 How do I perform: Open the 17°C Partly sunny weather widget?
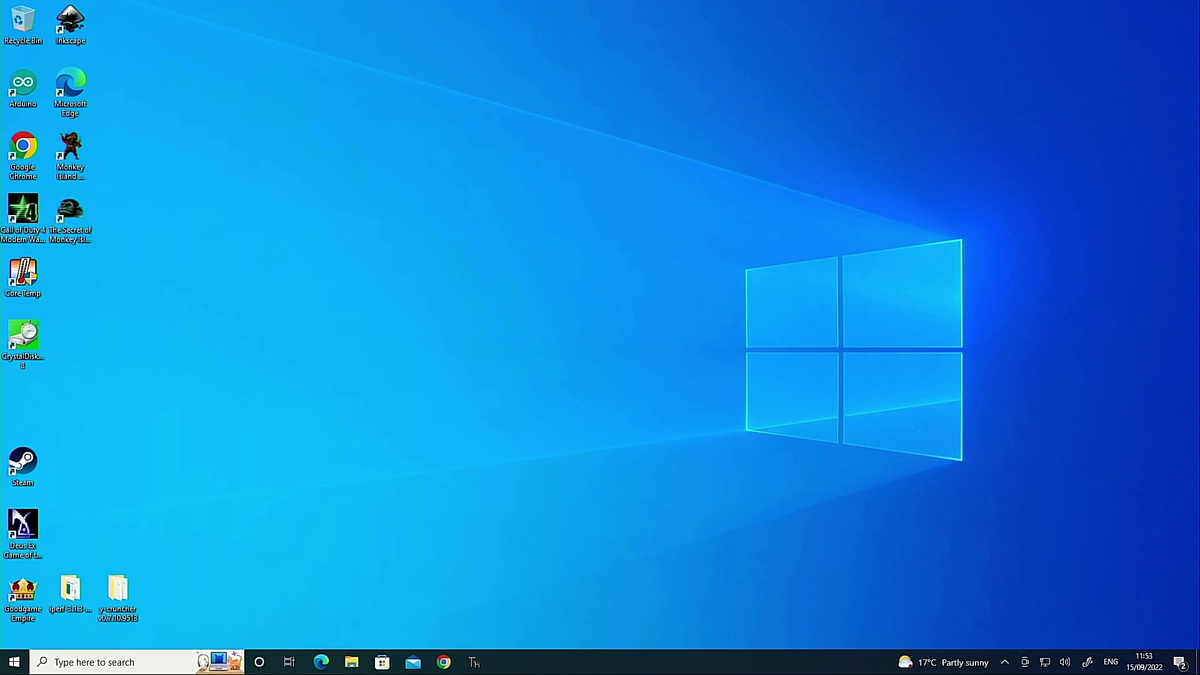(943, 662)
